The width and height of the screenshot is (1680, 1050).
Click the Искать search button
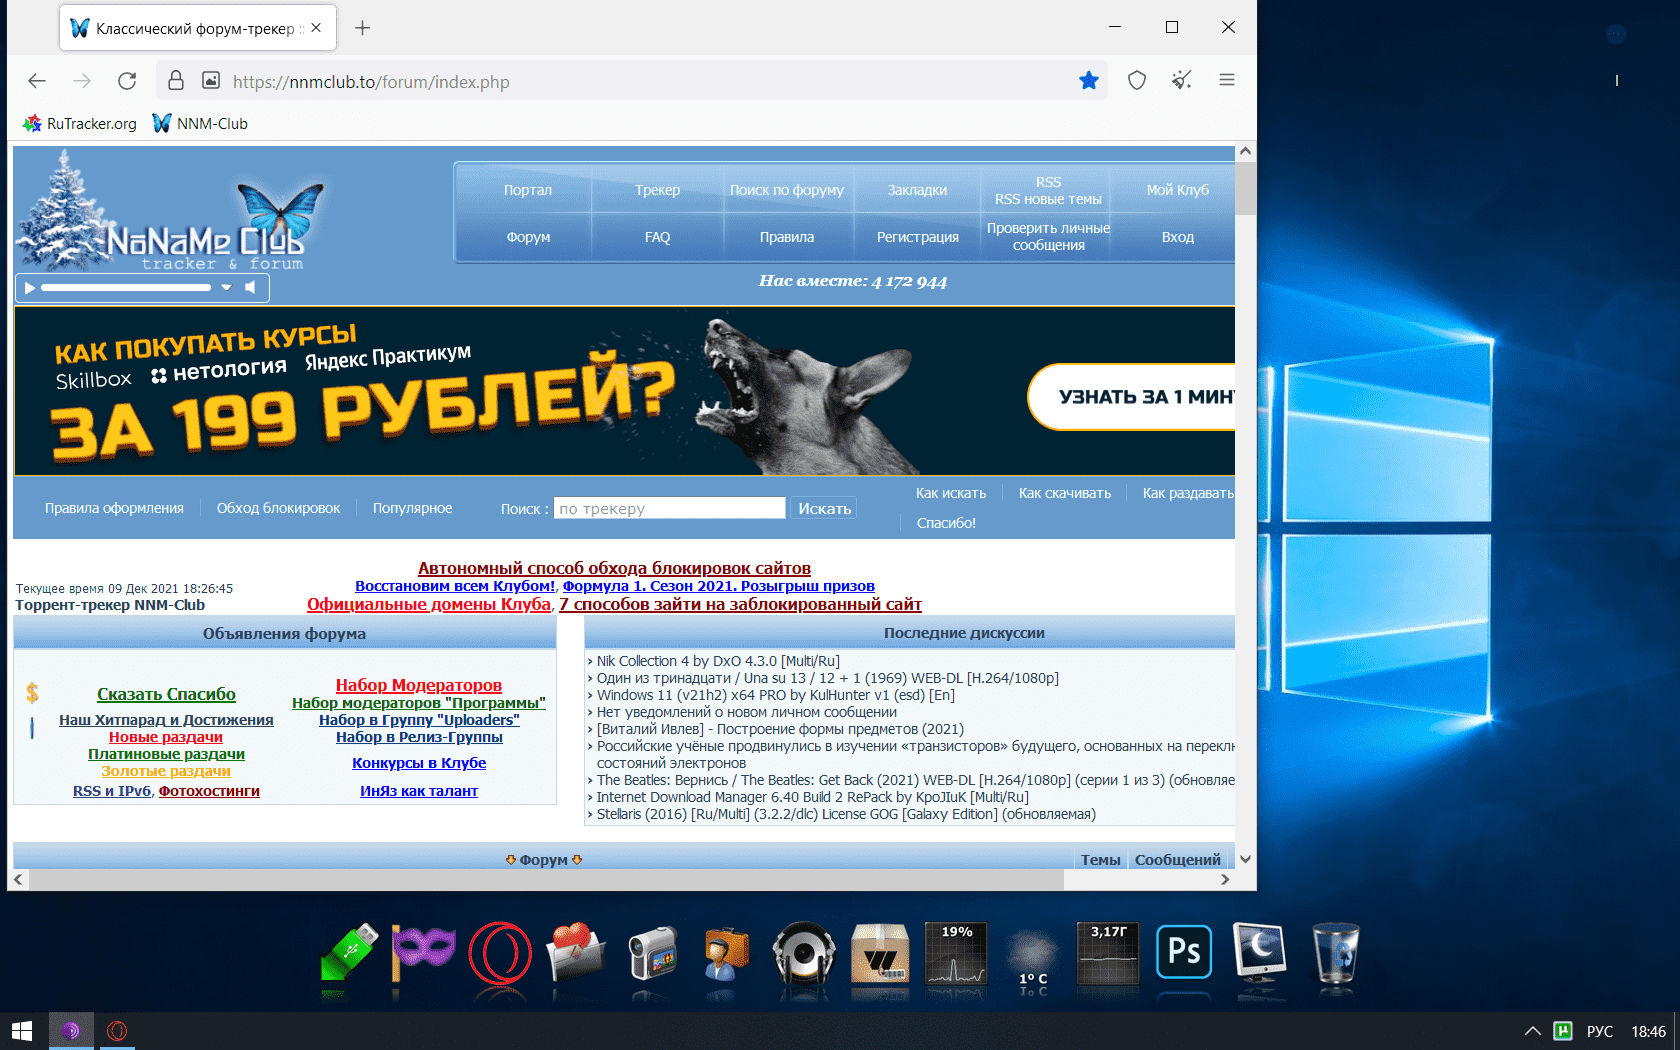coord(824,508)
